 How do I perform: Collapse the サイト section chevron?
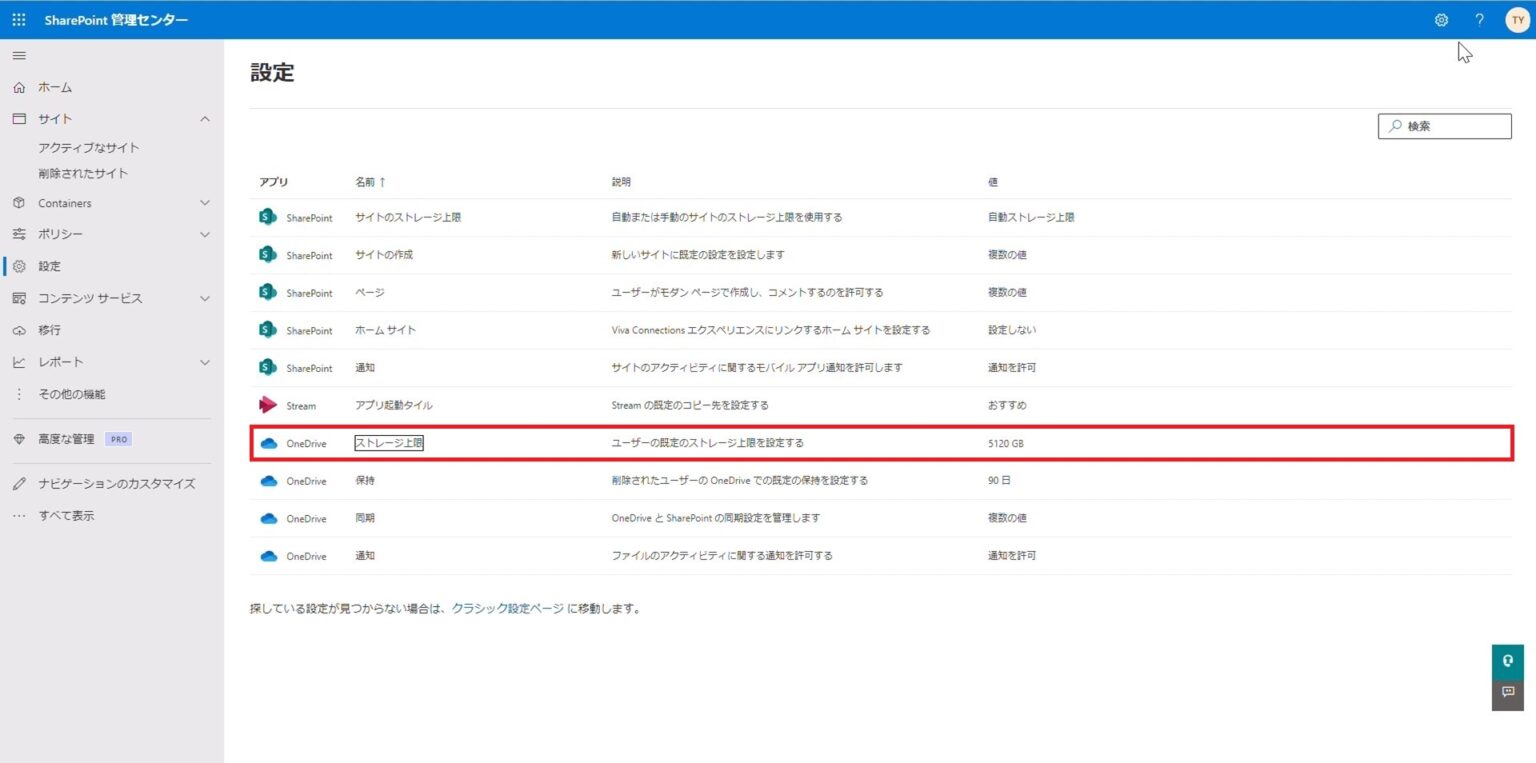point(205,118)
